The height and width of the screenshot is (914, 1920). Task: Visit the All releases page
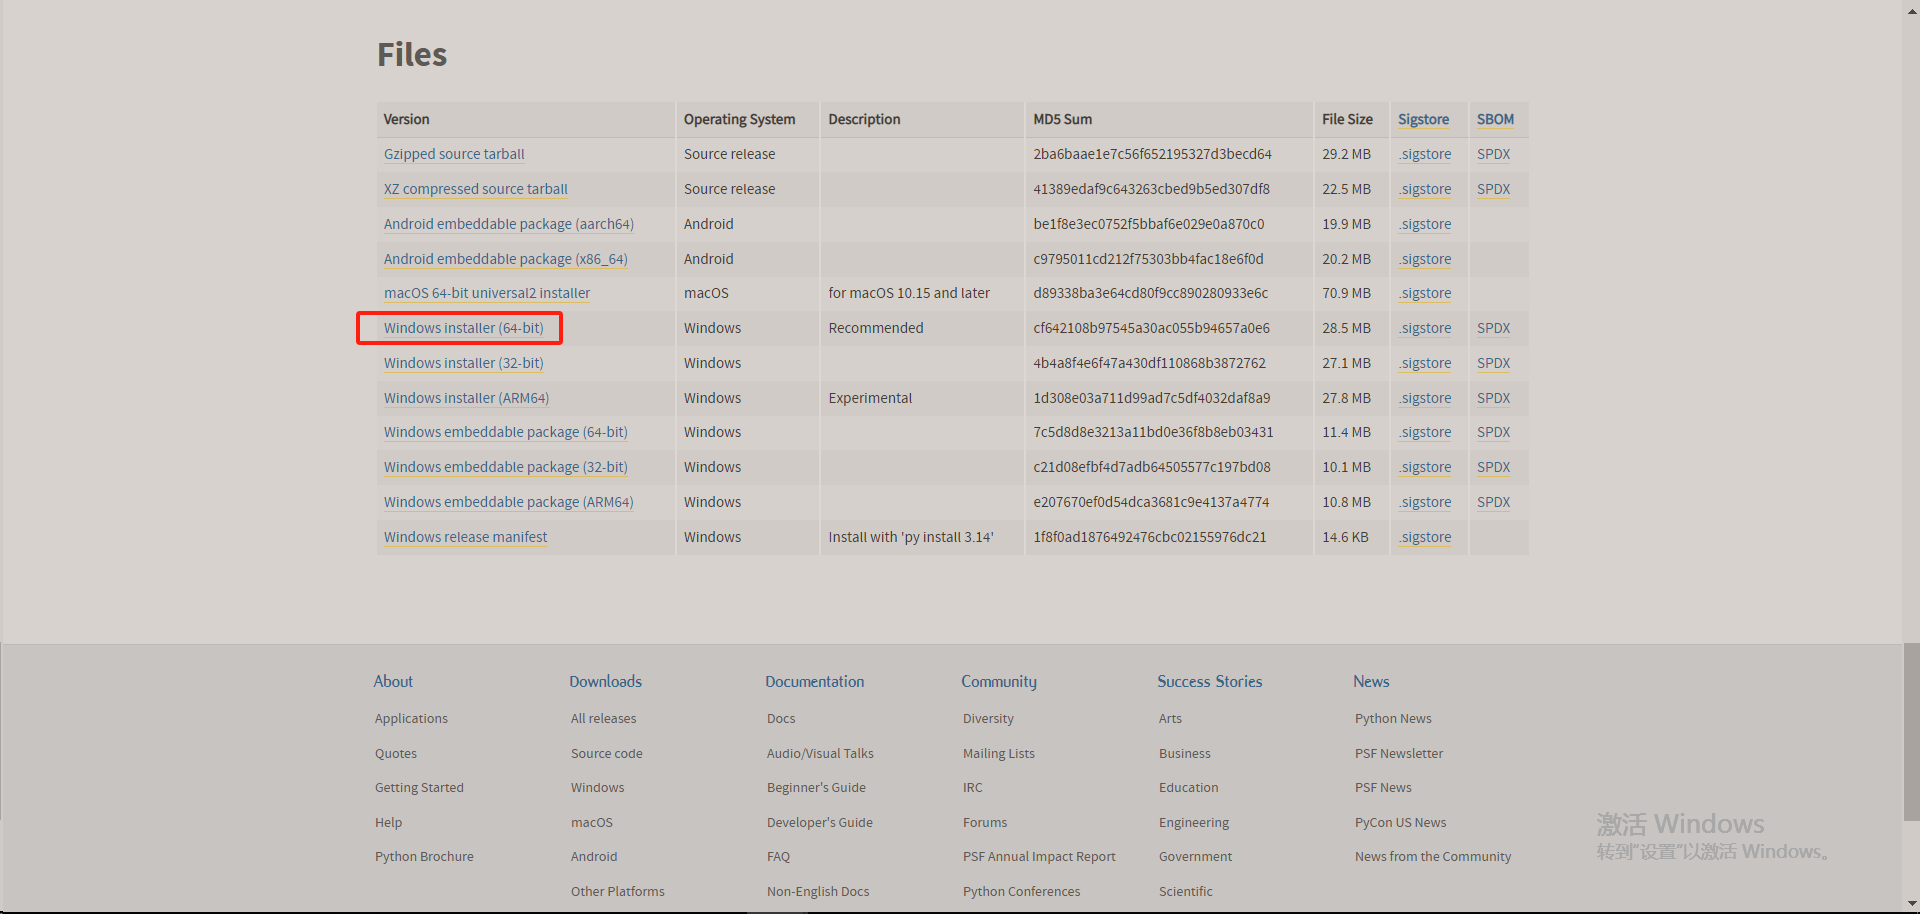tap(602, 718)
